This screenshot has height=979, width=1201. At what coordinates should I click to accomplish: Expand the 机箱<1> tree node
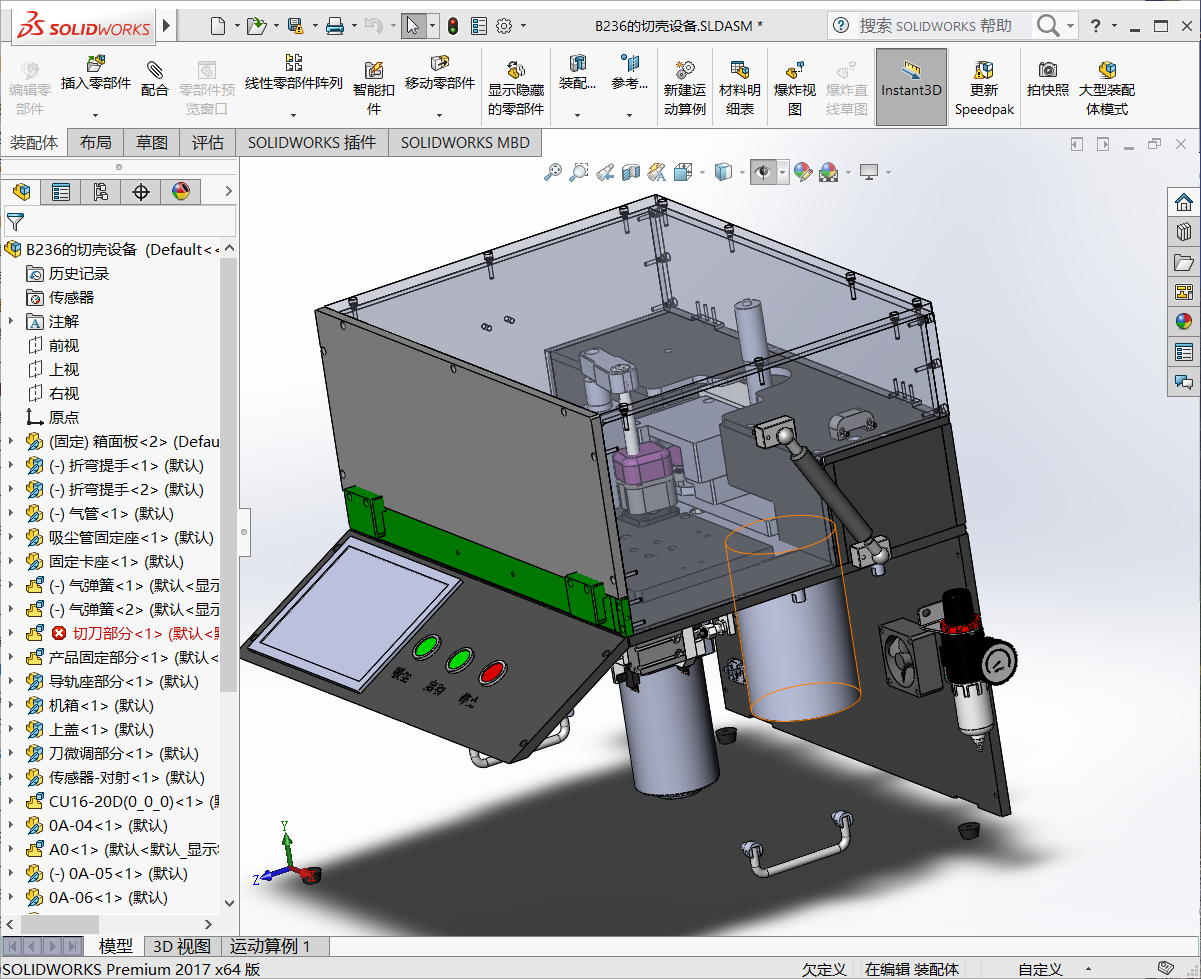click(x=10, y=706)
